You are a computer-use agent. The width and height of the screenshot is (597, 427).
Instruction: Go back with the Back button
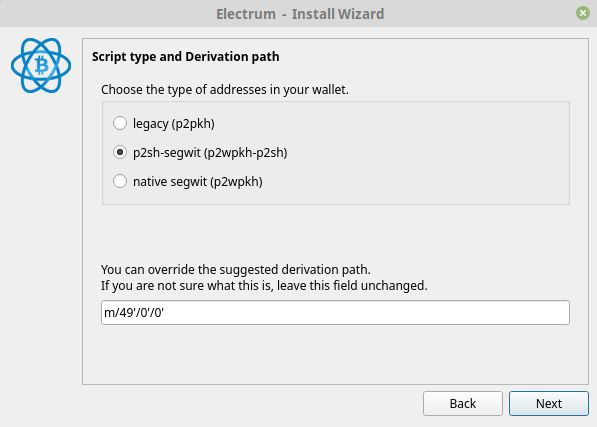[463, 403]
